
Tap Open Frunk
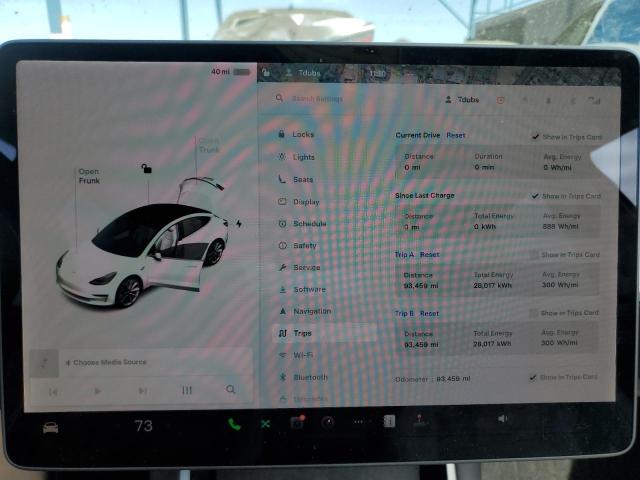89,176
